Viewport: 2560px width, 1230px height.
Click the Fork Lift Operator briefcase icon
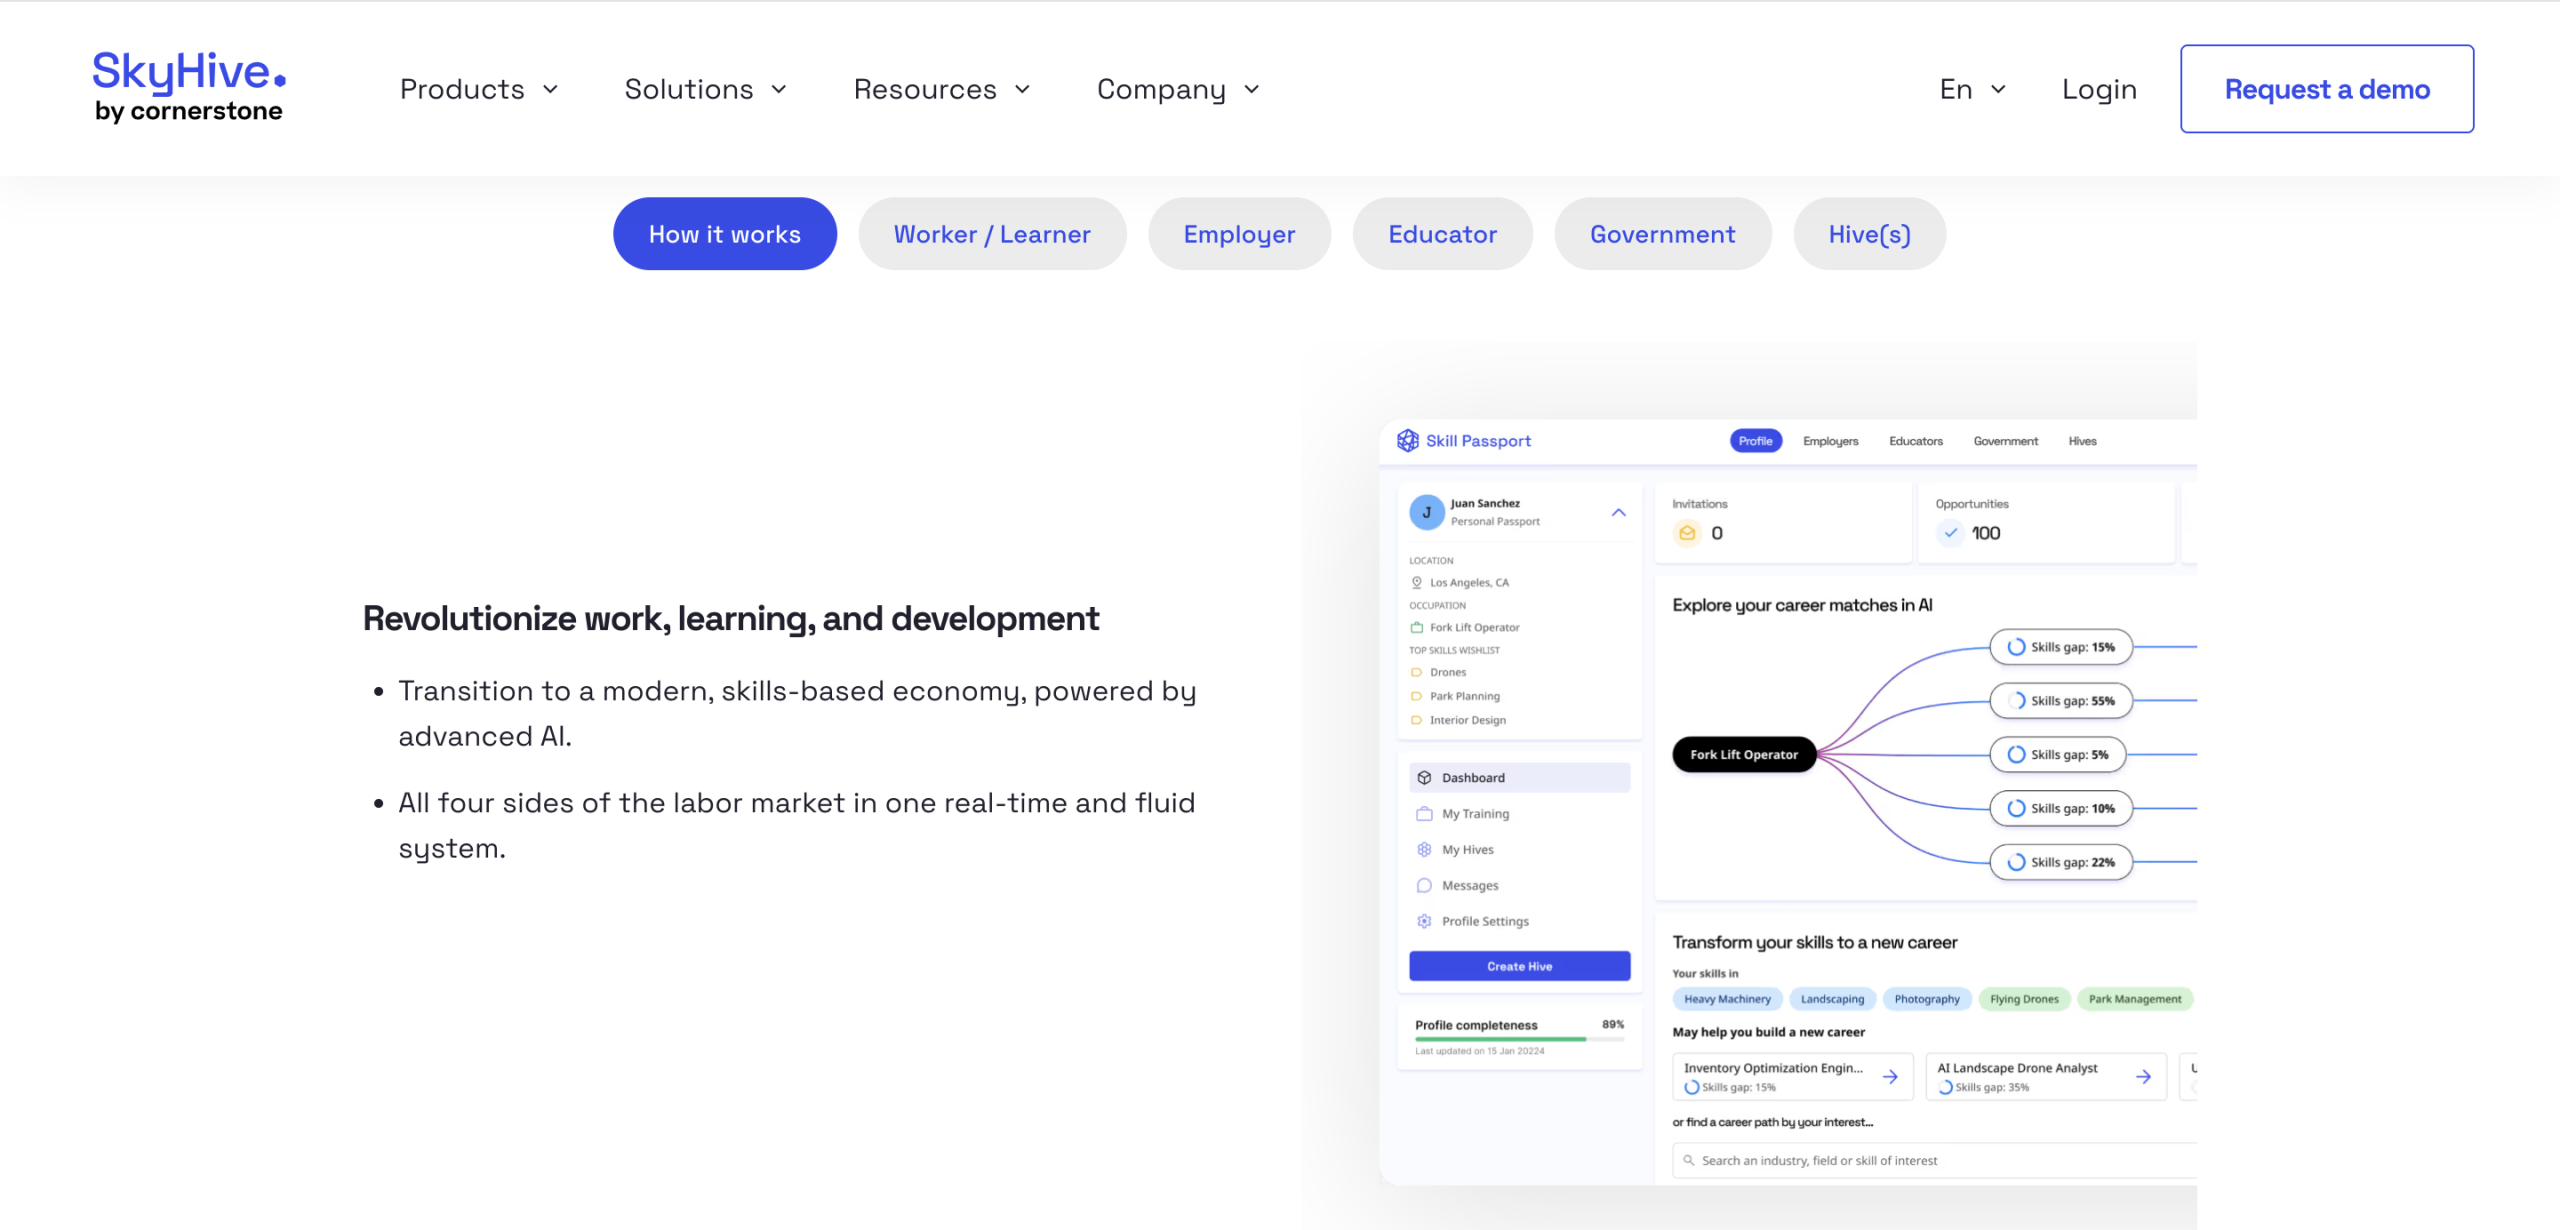[x=1416, y=628]
